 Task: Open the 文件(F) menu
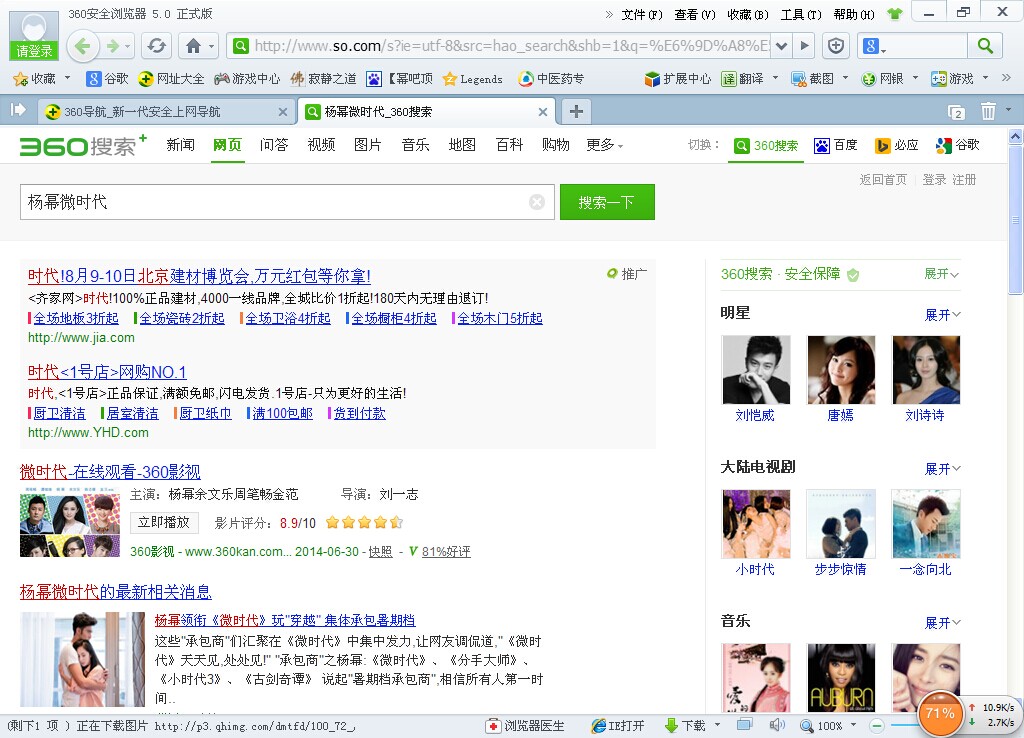pos(642,14)
